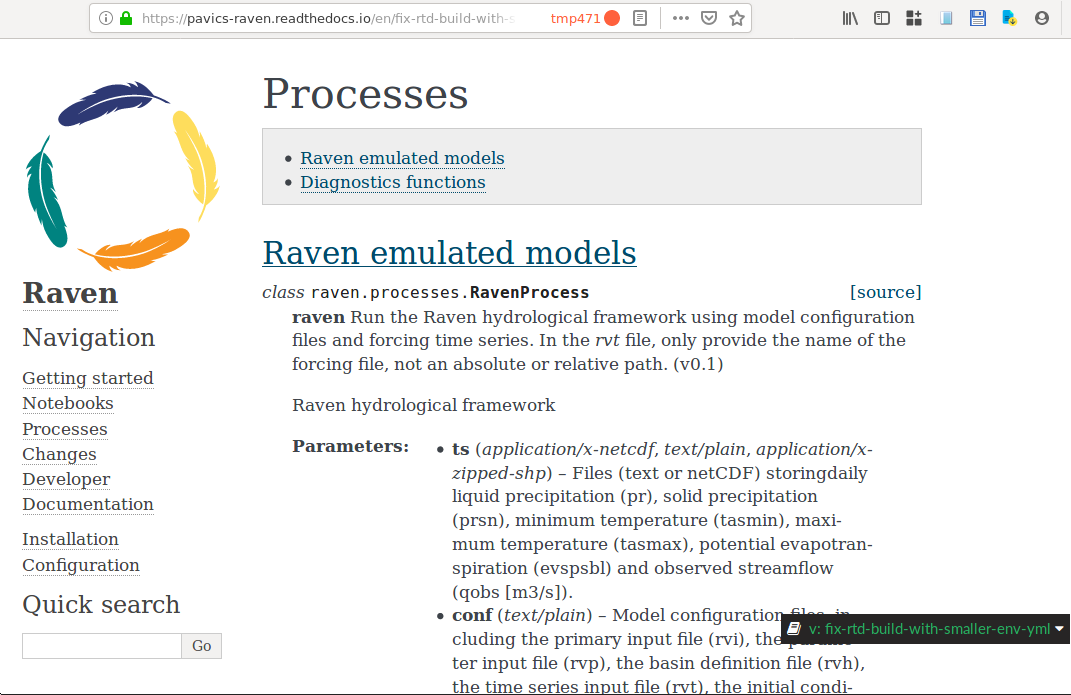Viewport: 1071px width, 695px height.
Task: Go to the Notebooks page
Action: [68, 403]
